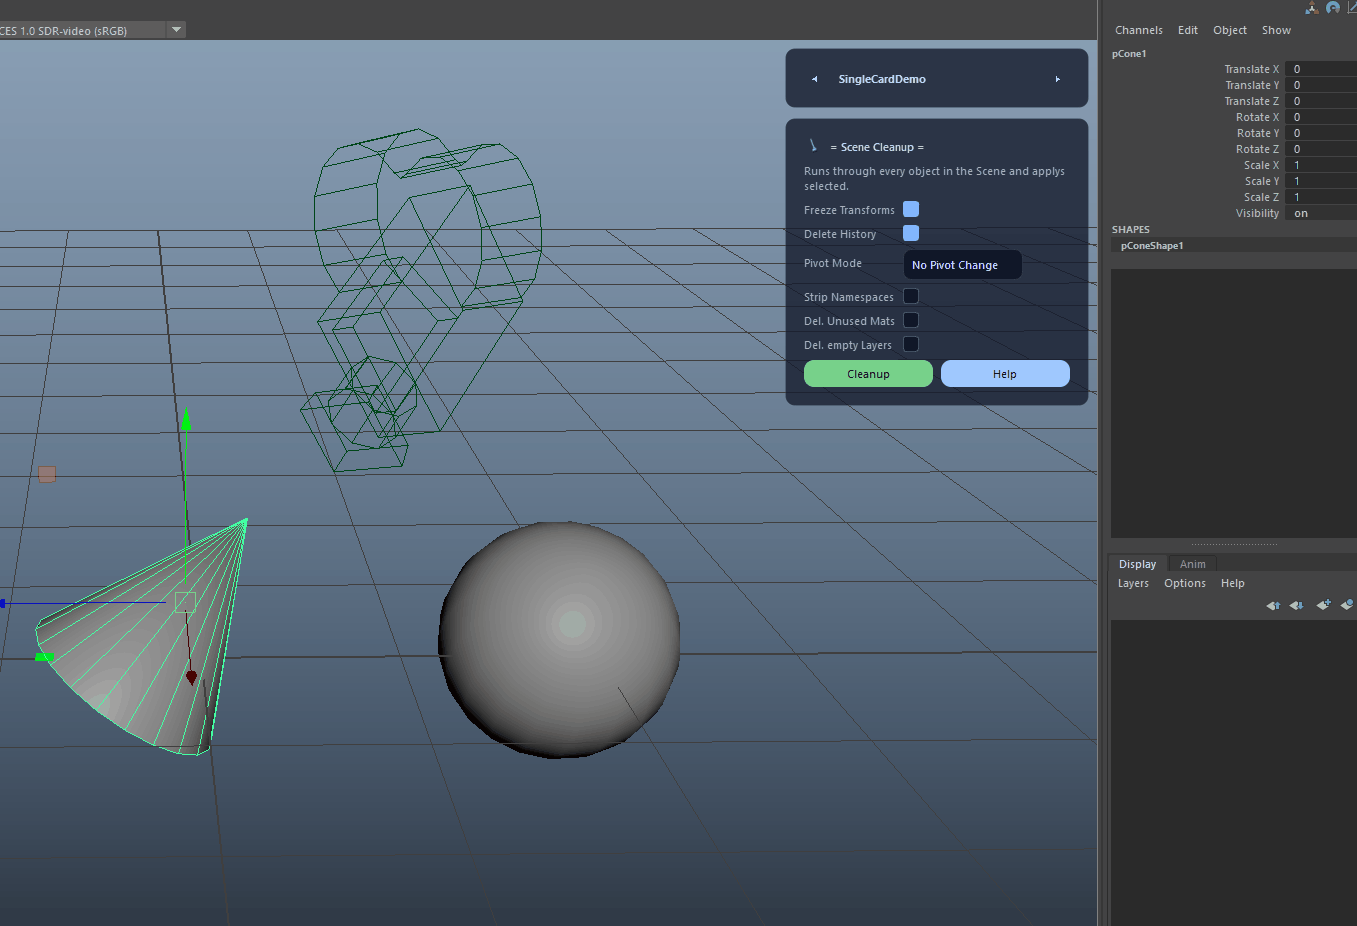
Task: Click next card arrow right of SingleCardDemo
Action: tap(1058, 79)
